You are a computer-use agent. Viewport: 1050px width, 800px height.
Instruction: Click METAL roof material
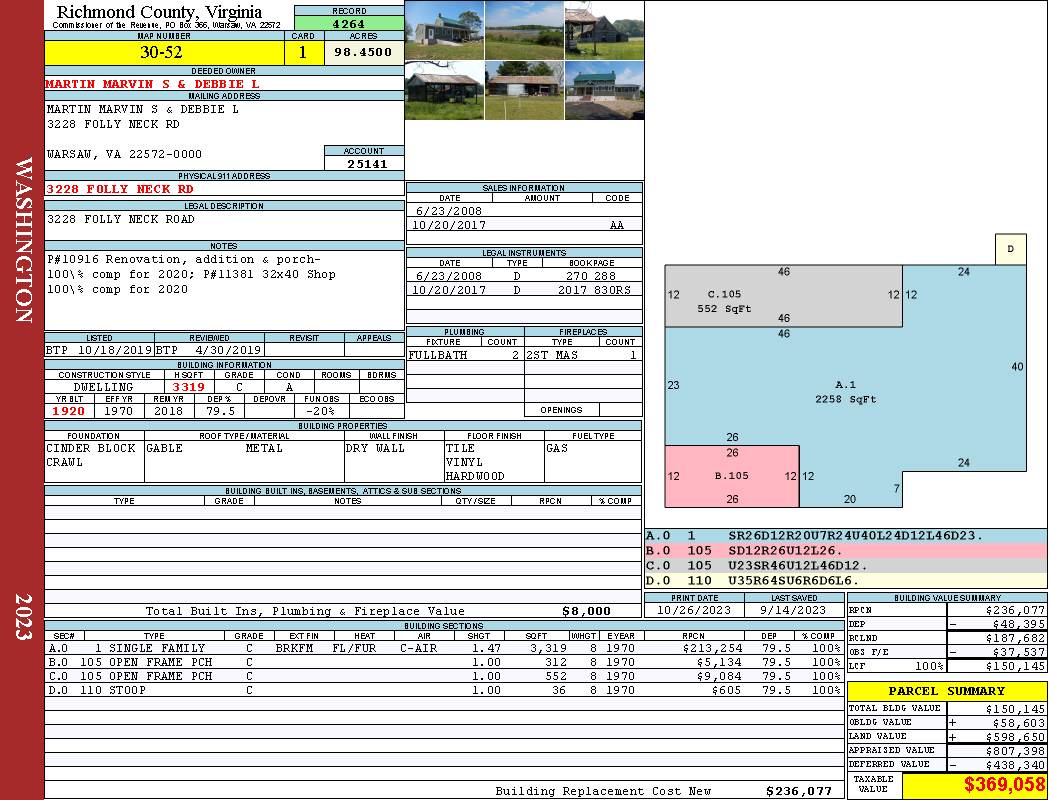click(264, 448)
